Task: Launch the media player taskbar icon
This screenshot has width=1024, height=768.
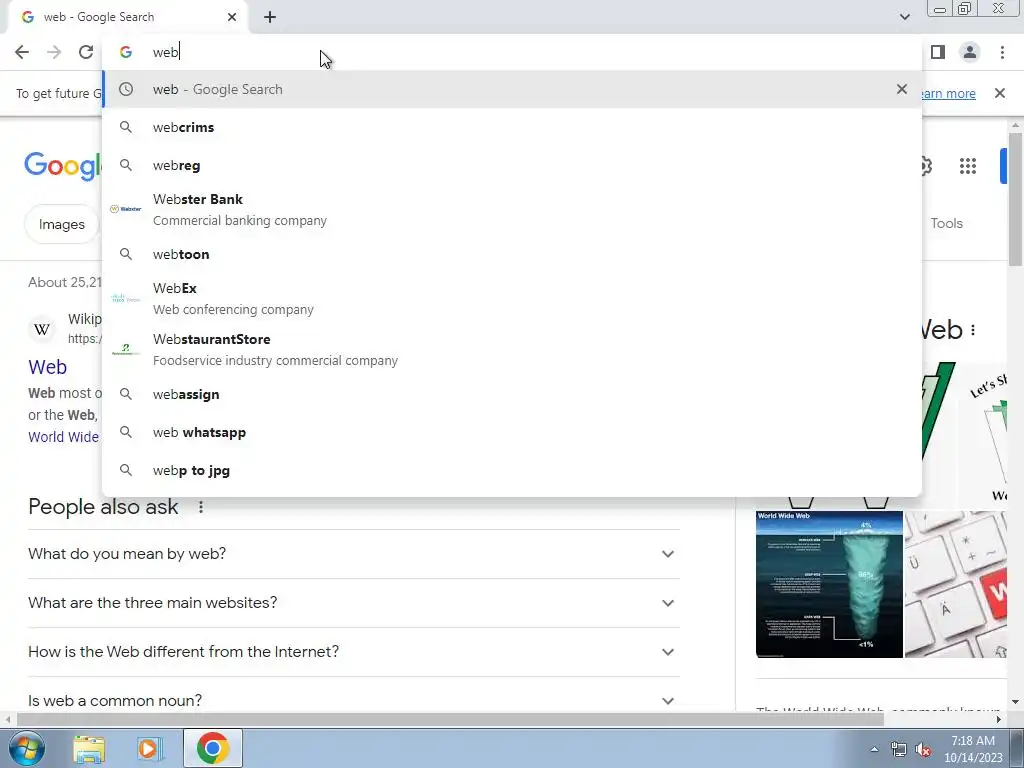Action: point(148,748)
